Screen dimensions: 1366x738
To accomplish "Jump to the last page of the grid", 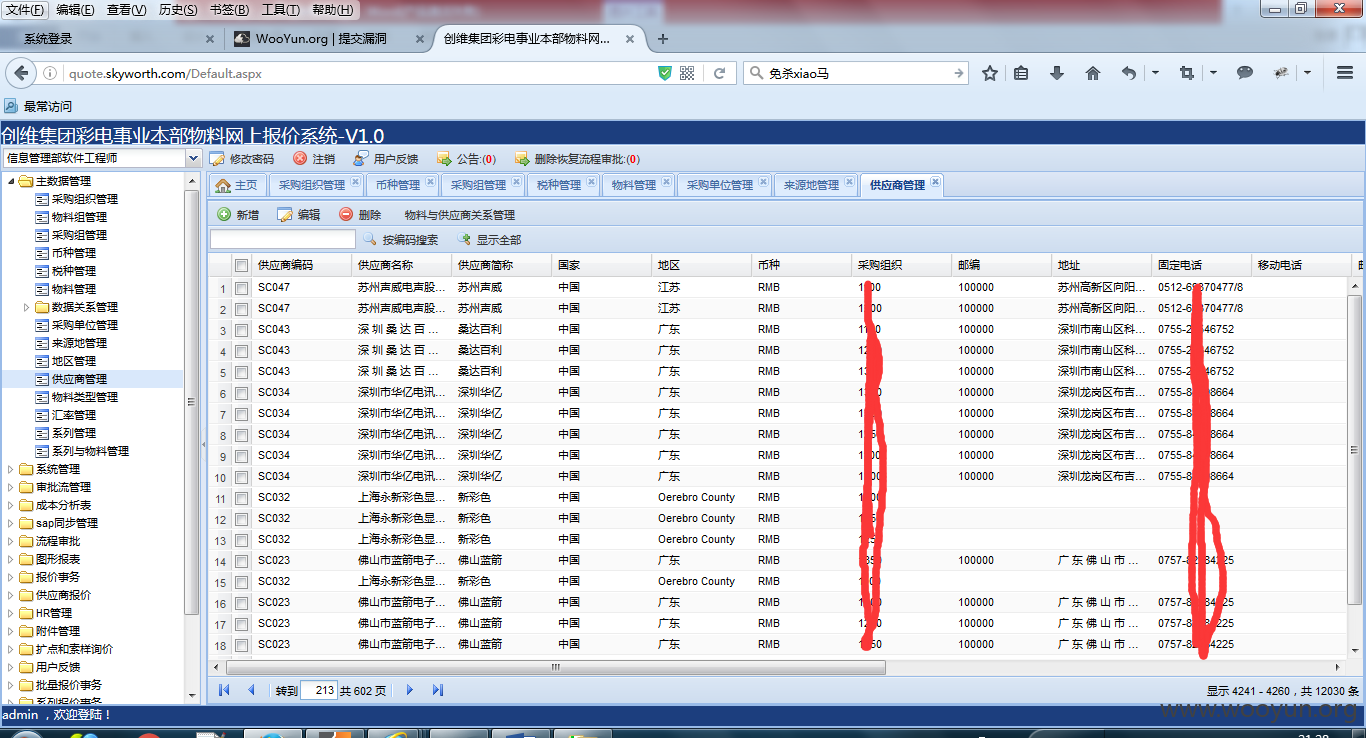I will 437,690.
